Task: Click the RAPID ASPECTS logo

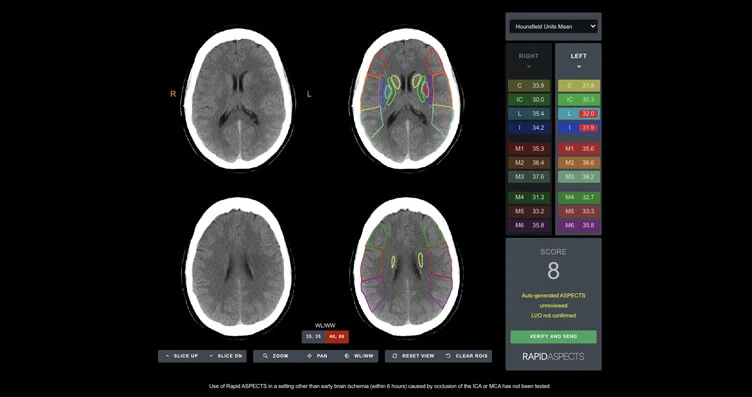Action: coord(553,357)
